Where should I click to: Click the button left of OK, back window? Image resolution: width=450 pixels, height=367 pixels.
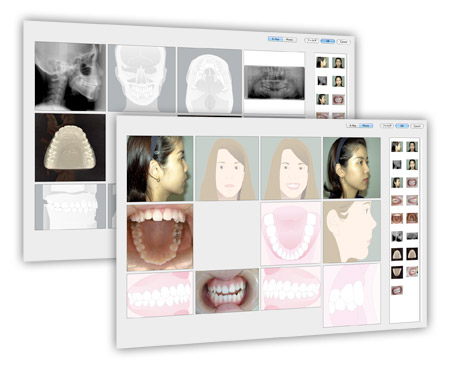pyautogui.click(x=312, y=40)
